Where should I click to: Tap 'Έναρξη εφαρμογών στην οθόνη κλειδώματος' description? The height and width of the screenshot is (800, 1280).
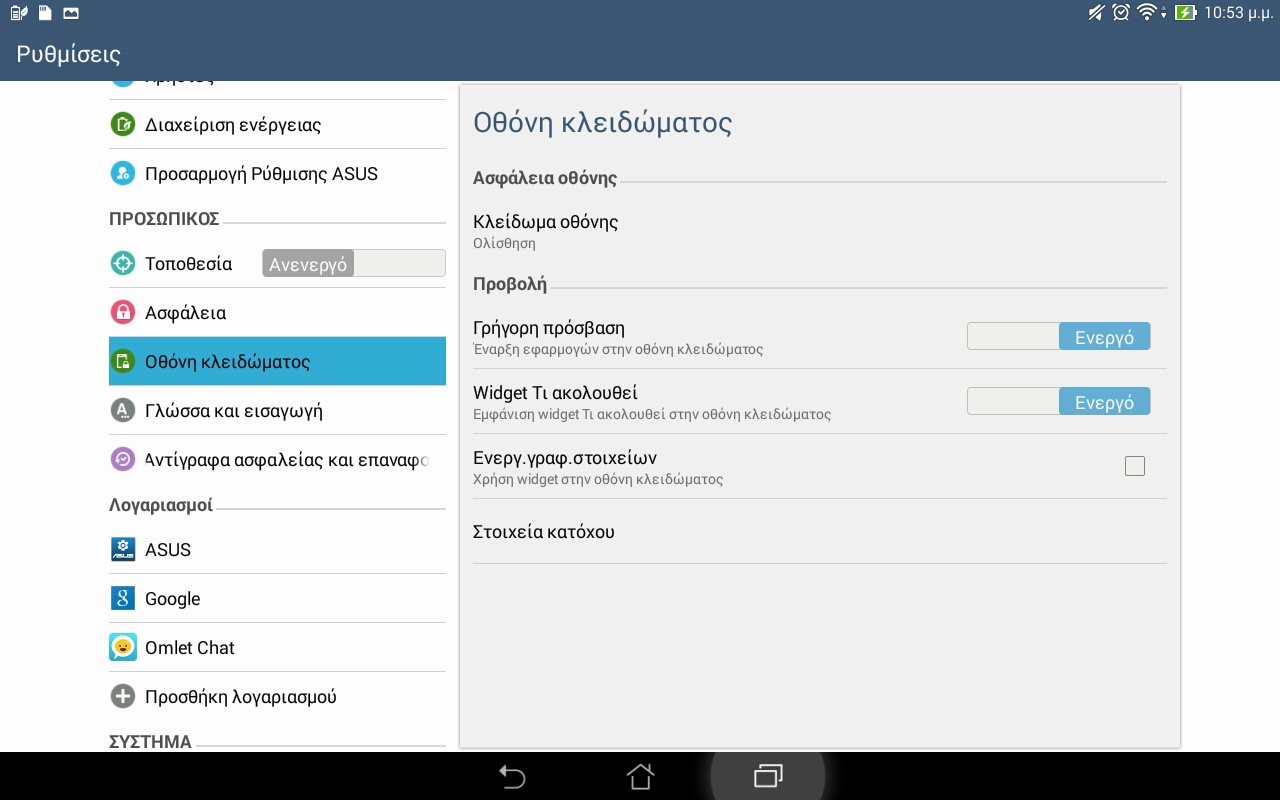pos(618,349)
